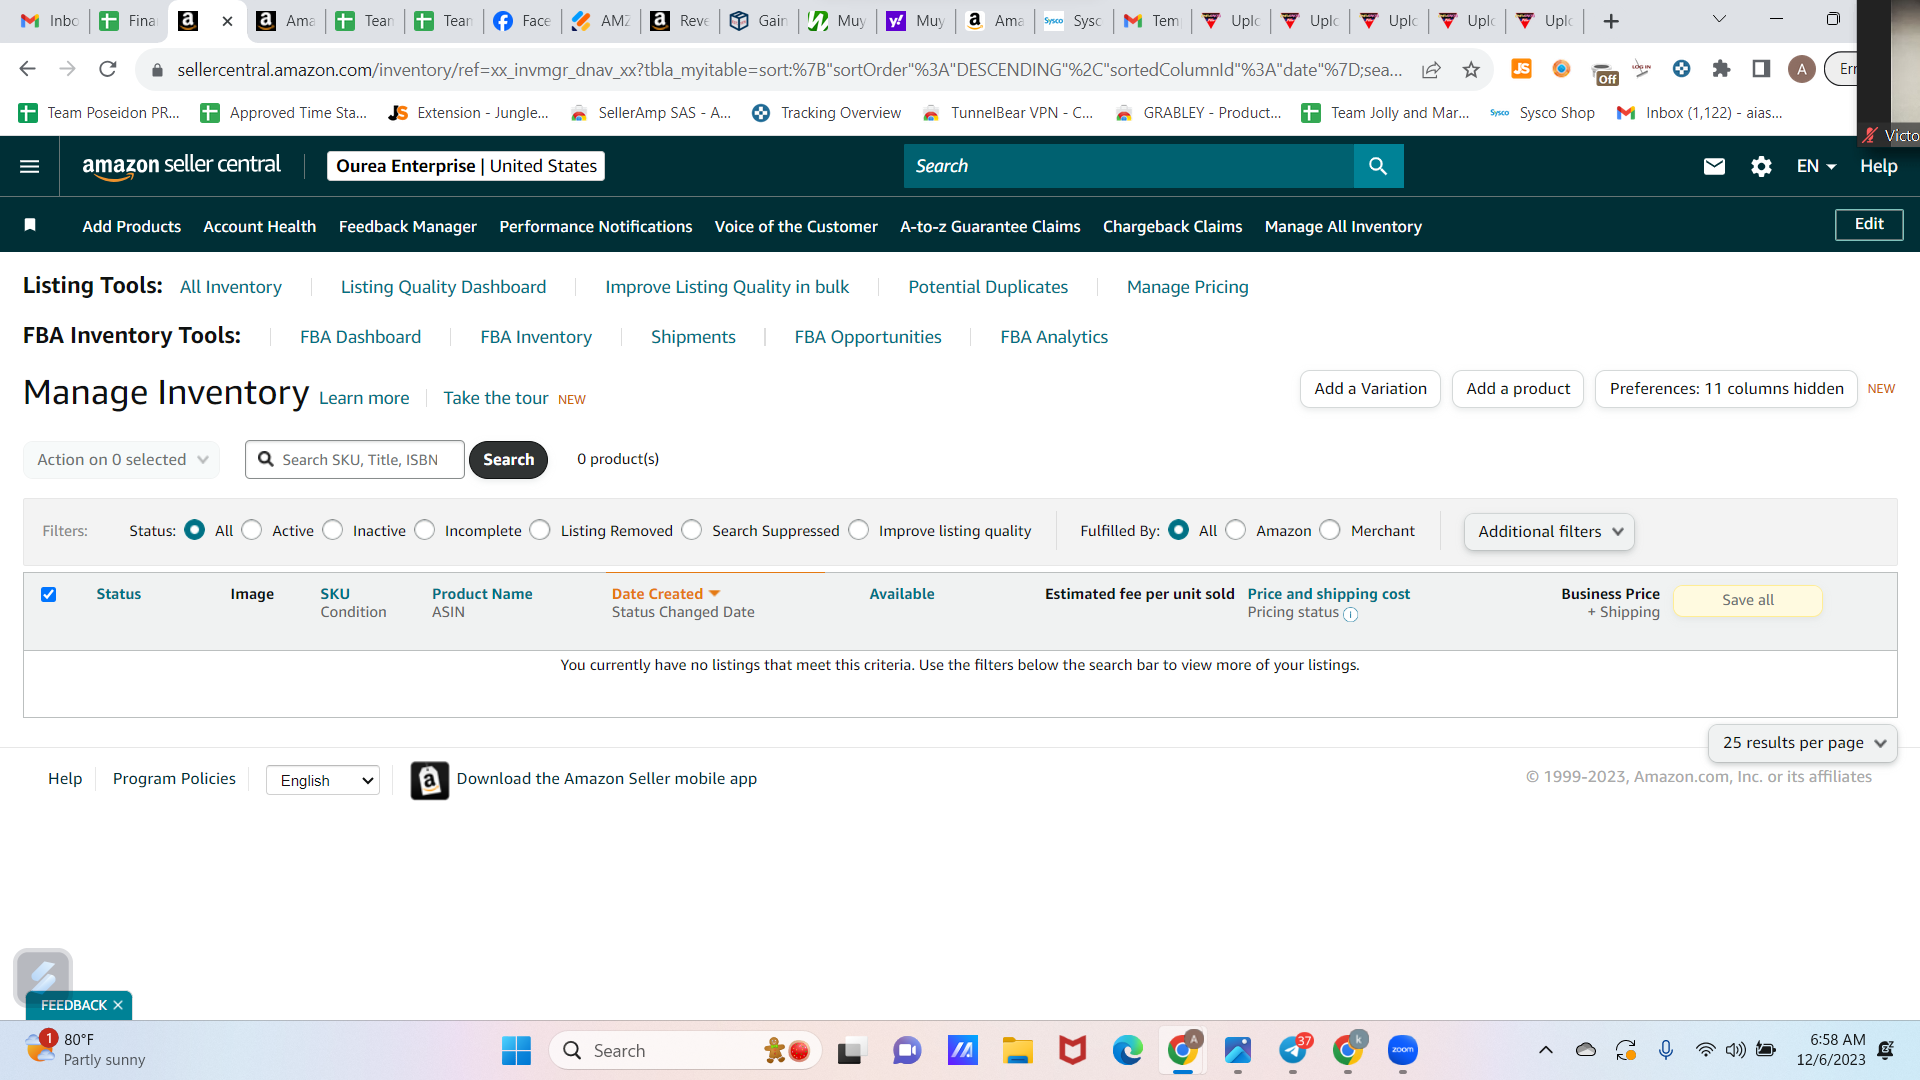1920x1080 pixels.
Task: Click the Windows Start button
Action: tap(516, 1050)
